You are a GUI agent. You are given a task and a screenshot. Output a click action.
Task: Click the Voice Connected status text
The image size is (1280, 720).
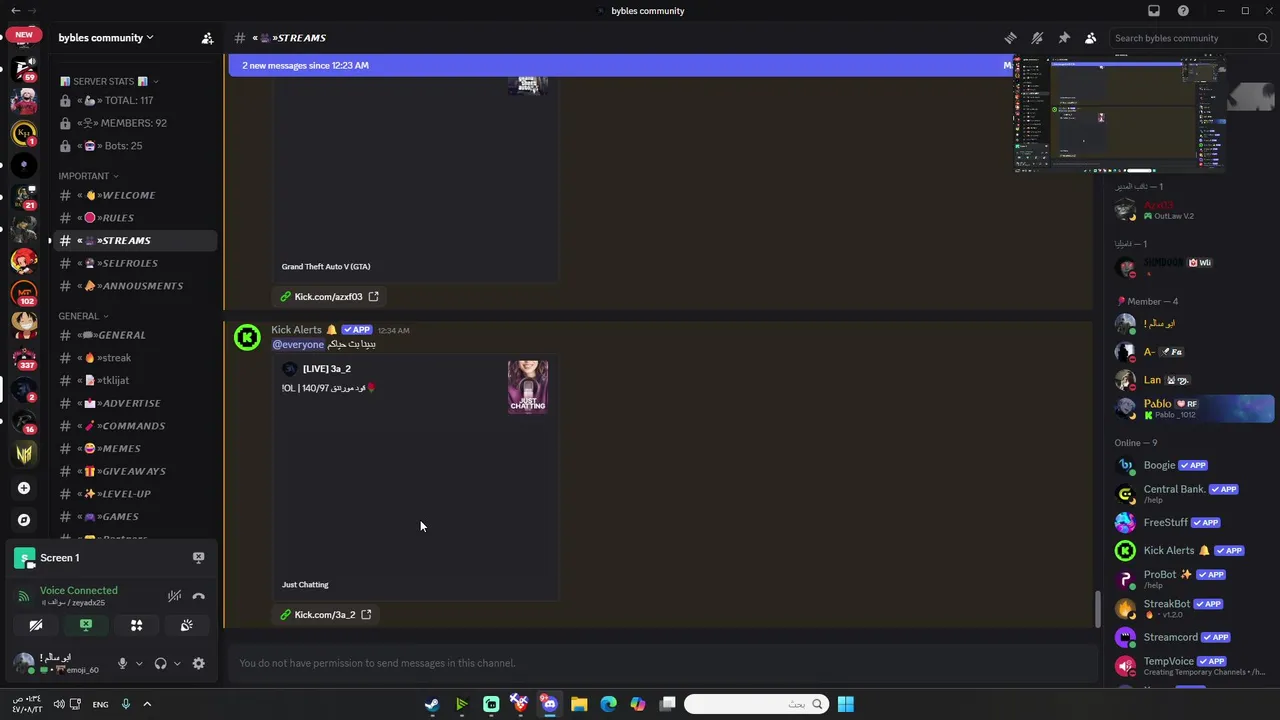click(x=78, y=591)
